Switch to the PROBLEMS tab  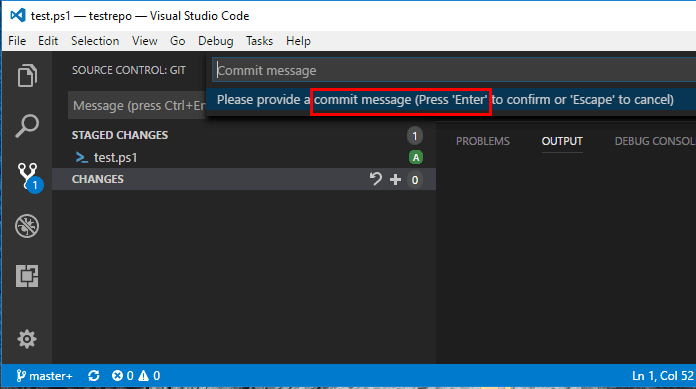click(482, 141)
